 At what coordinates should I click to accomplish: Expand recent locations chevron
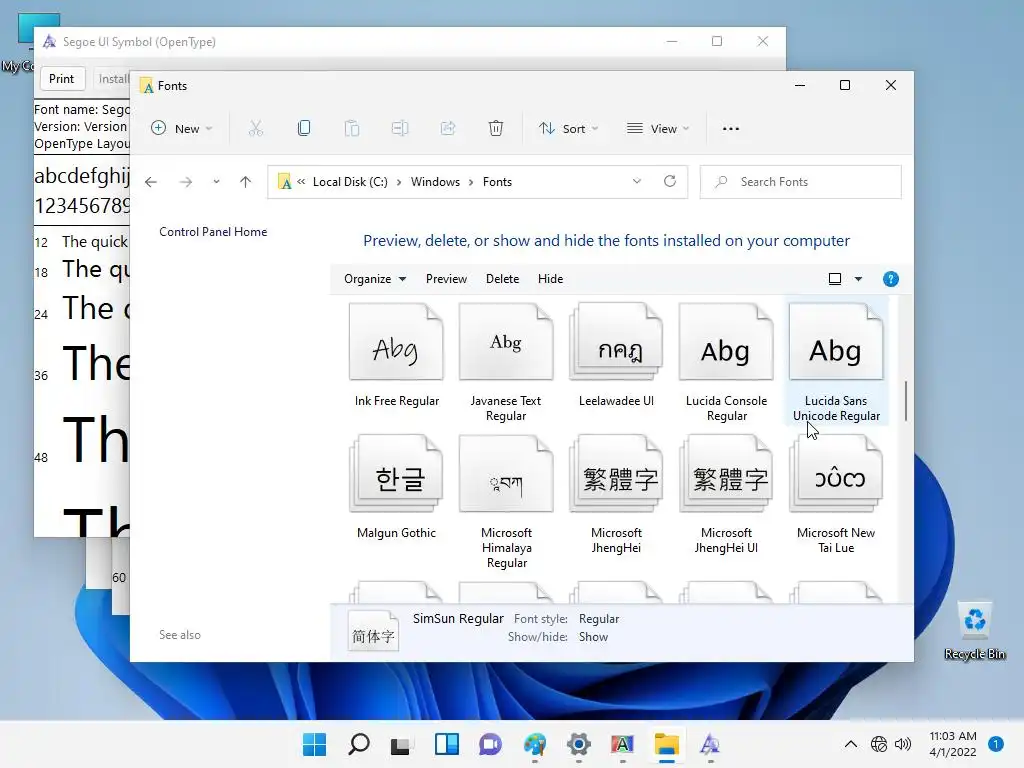coord(216,182)
